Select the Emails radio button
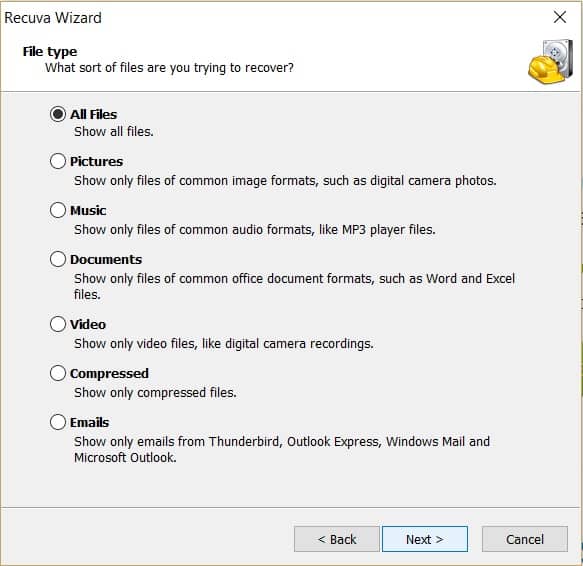The width and height of the screenshot is (583, 566). point(58,422)
